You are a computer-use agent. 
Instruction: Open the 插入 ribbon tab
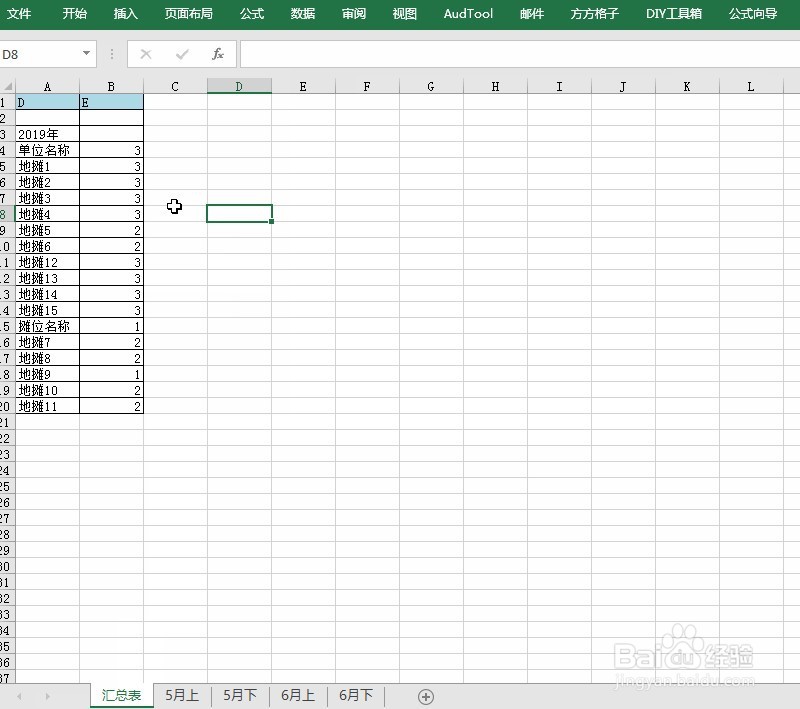pyautogui.click(x=126, y=14)
